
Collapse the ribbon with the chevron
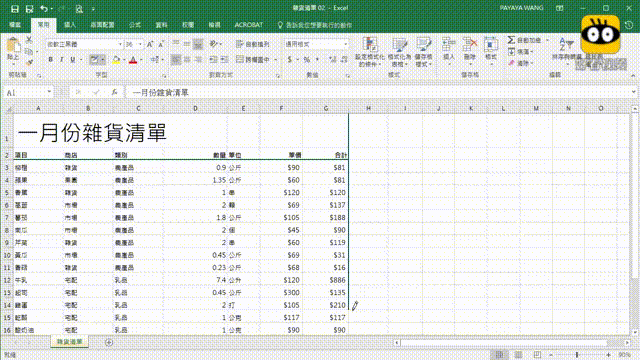(633, 76)
